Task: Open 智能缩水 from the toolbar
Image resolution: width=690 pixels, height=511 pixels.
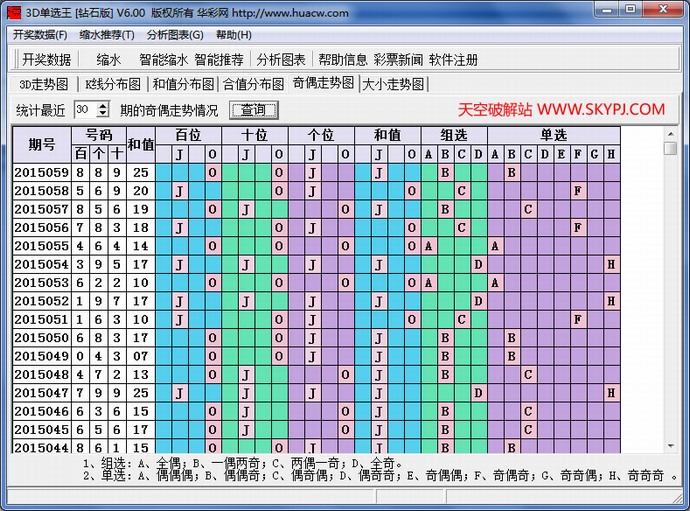Action: point(163,60)
